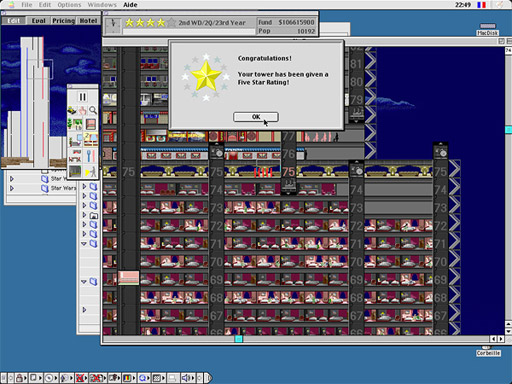Click the vertical scrollbar up arrow

[509, 324]
